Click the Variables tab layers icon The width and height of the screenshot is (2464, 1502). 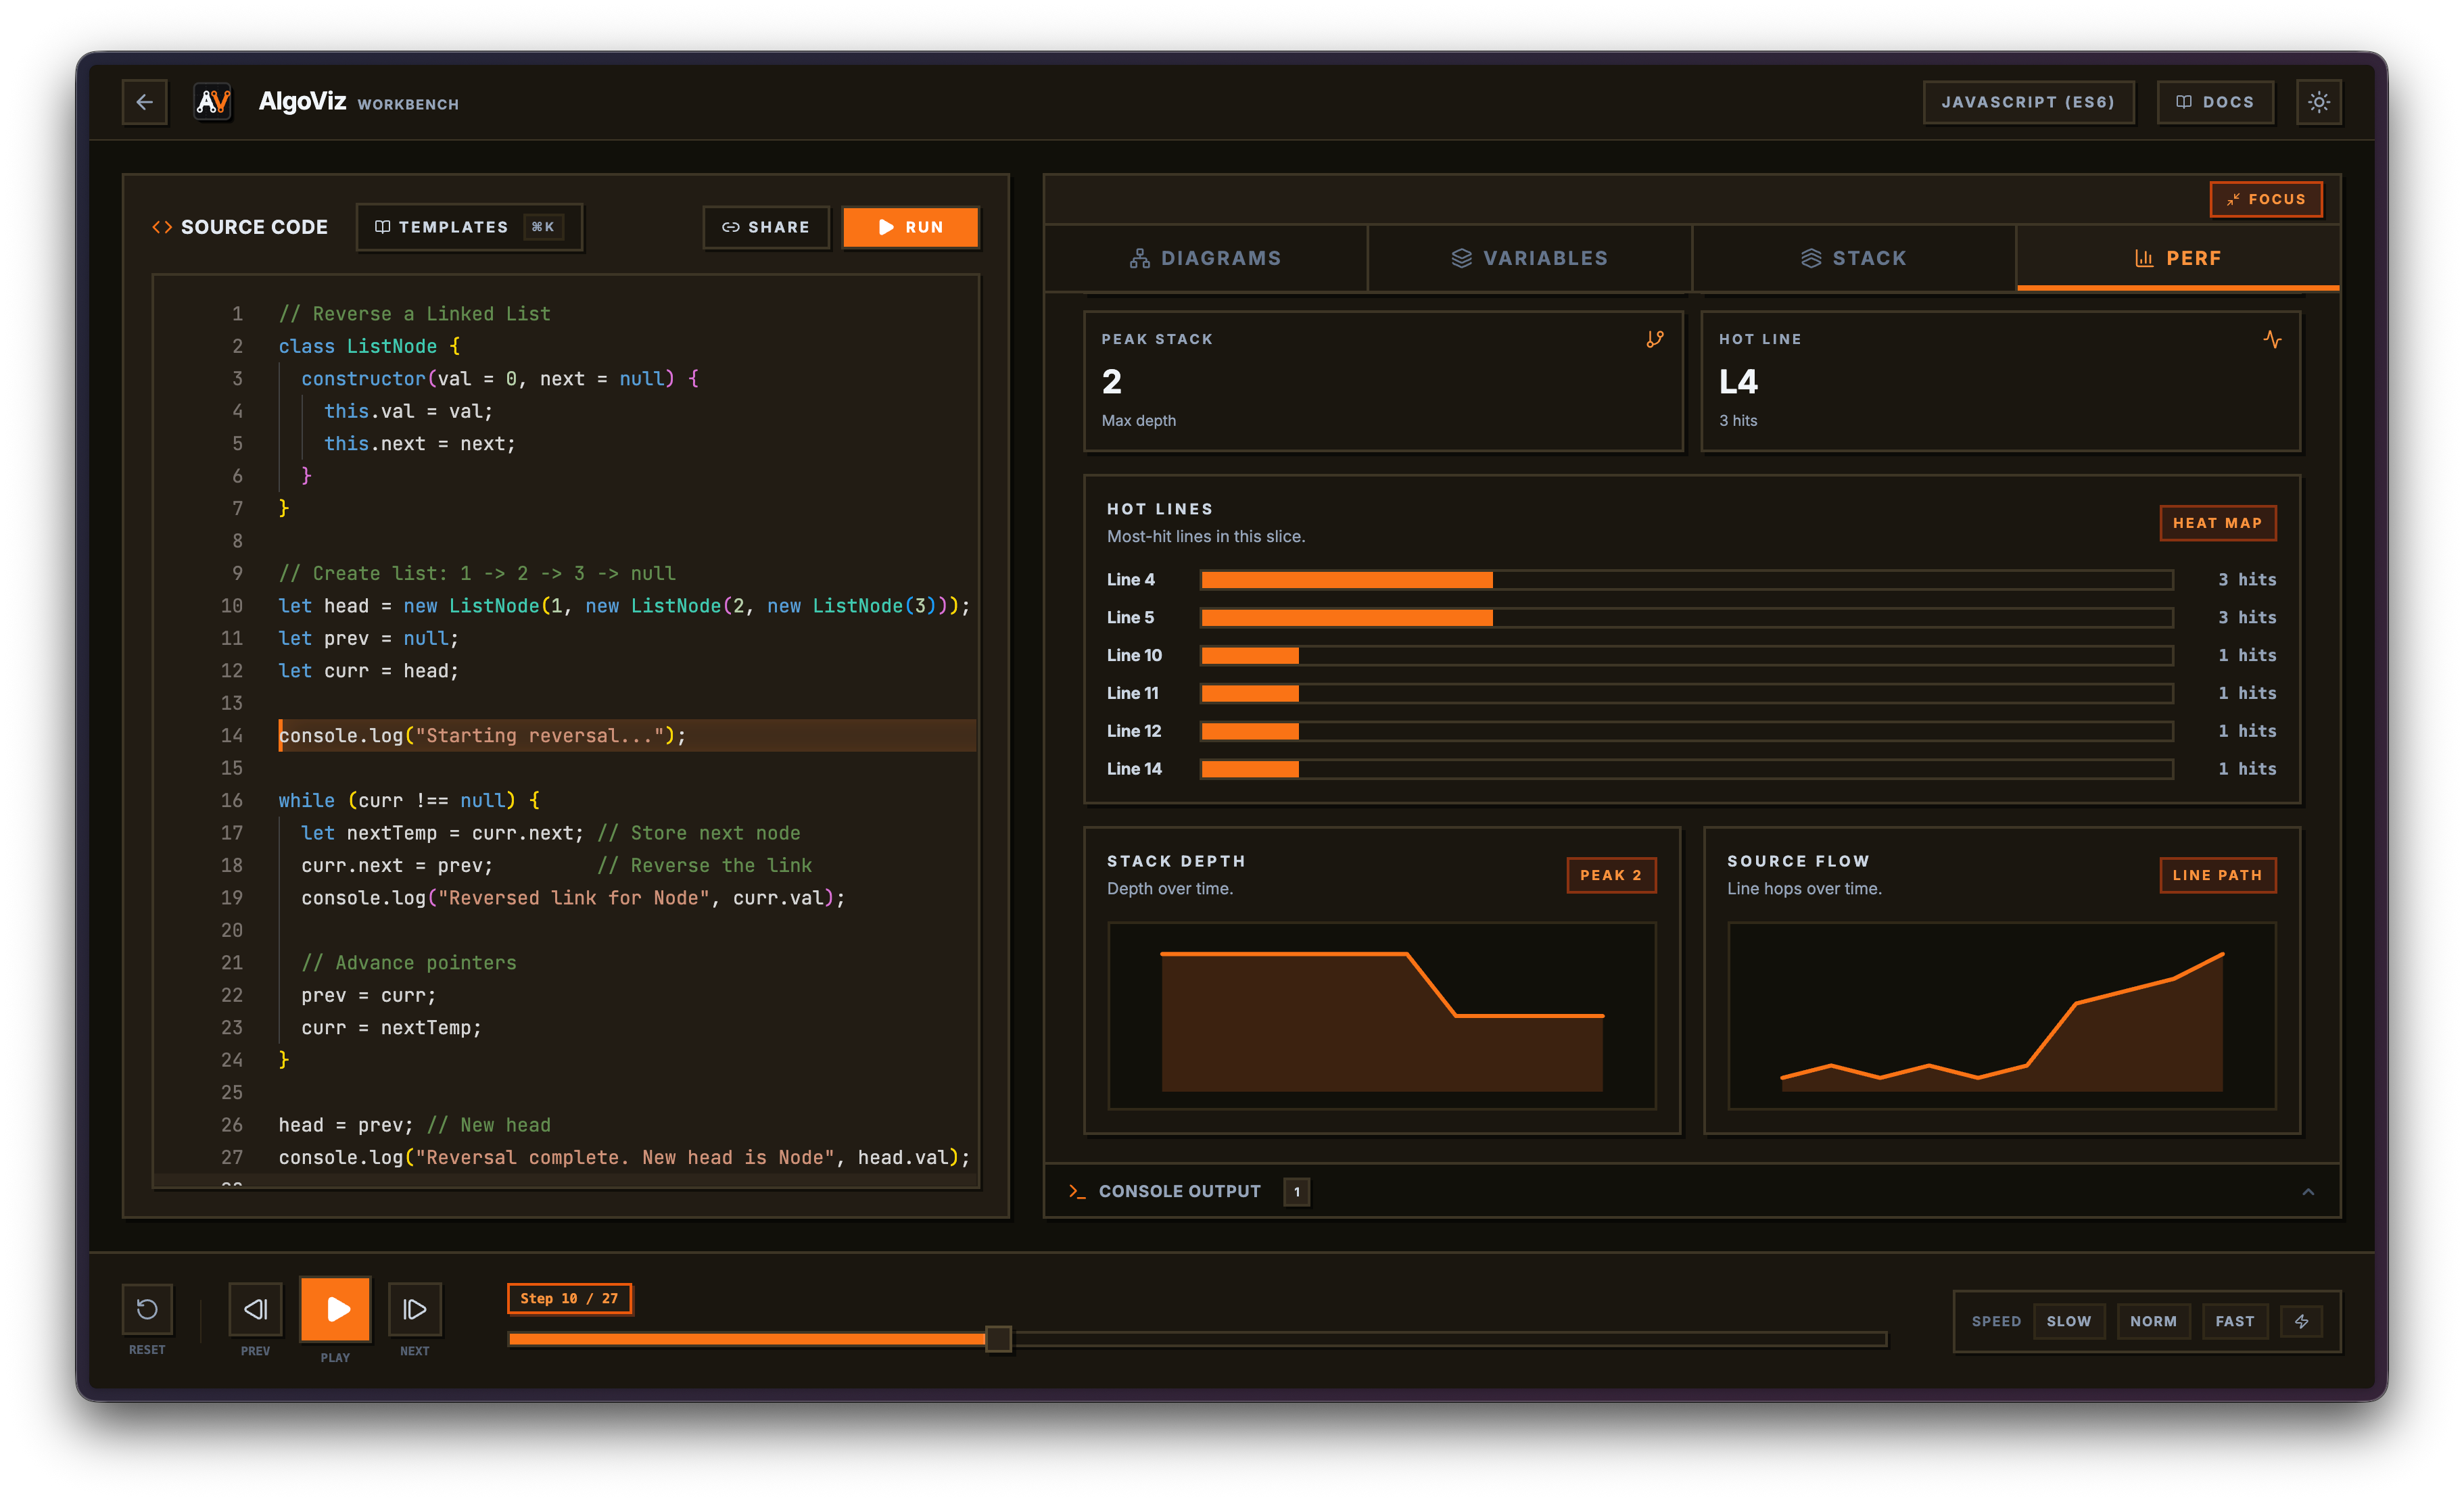pyautogui.click(x=1461, y=258)
